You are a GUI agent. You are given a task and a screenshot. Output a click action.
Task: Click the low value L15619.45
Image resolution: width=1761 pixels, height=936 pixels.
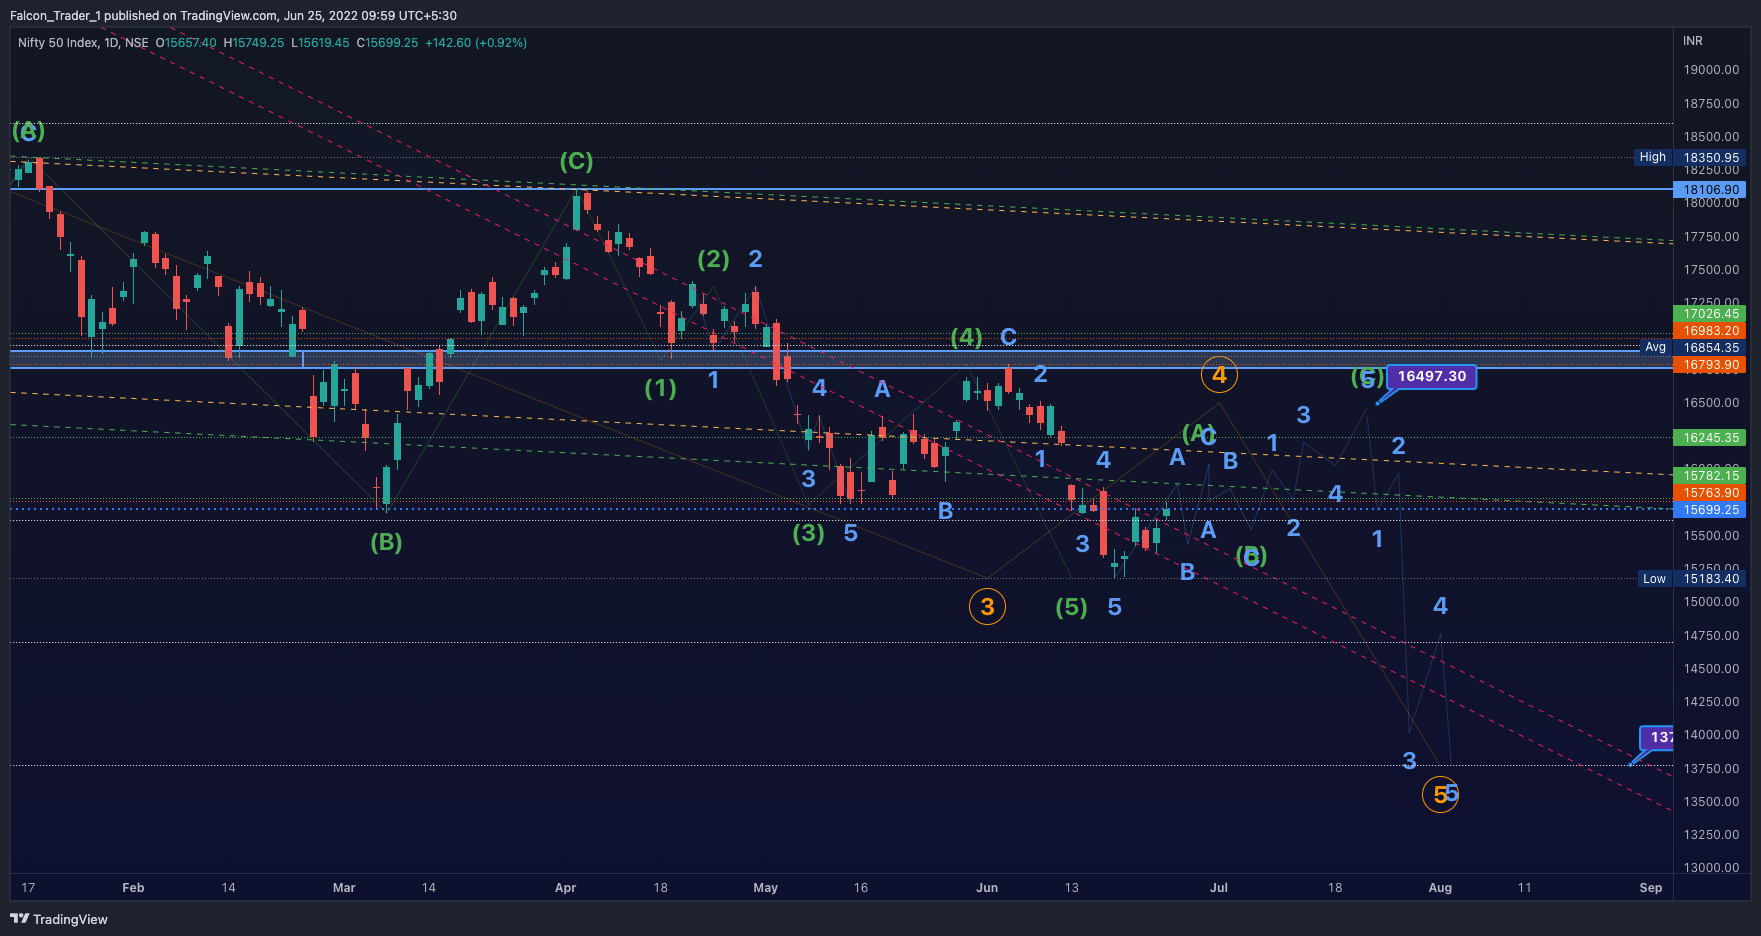(320, 43)
